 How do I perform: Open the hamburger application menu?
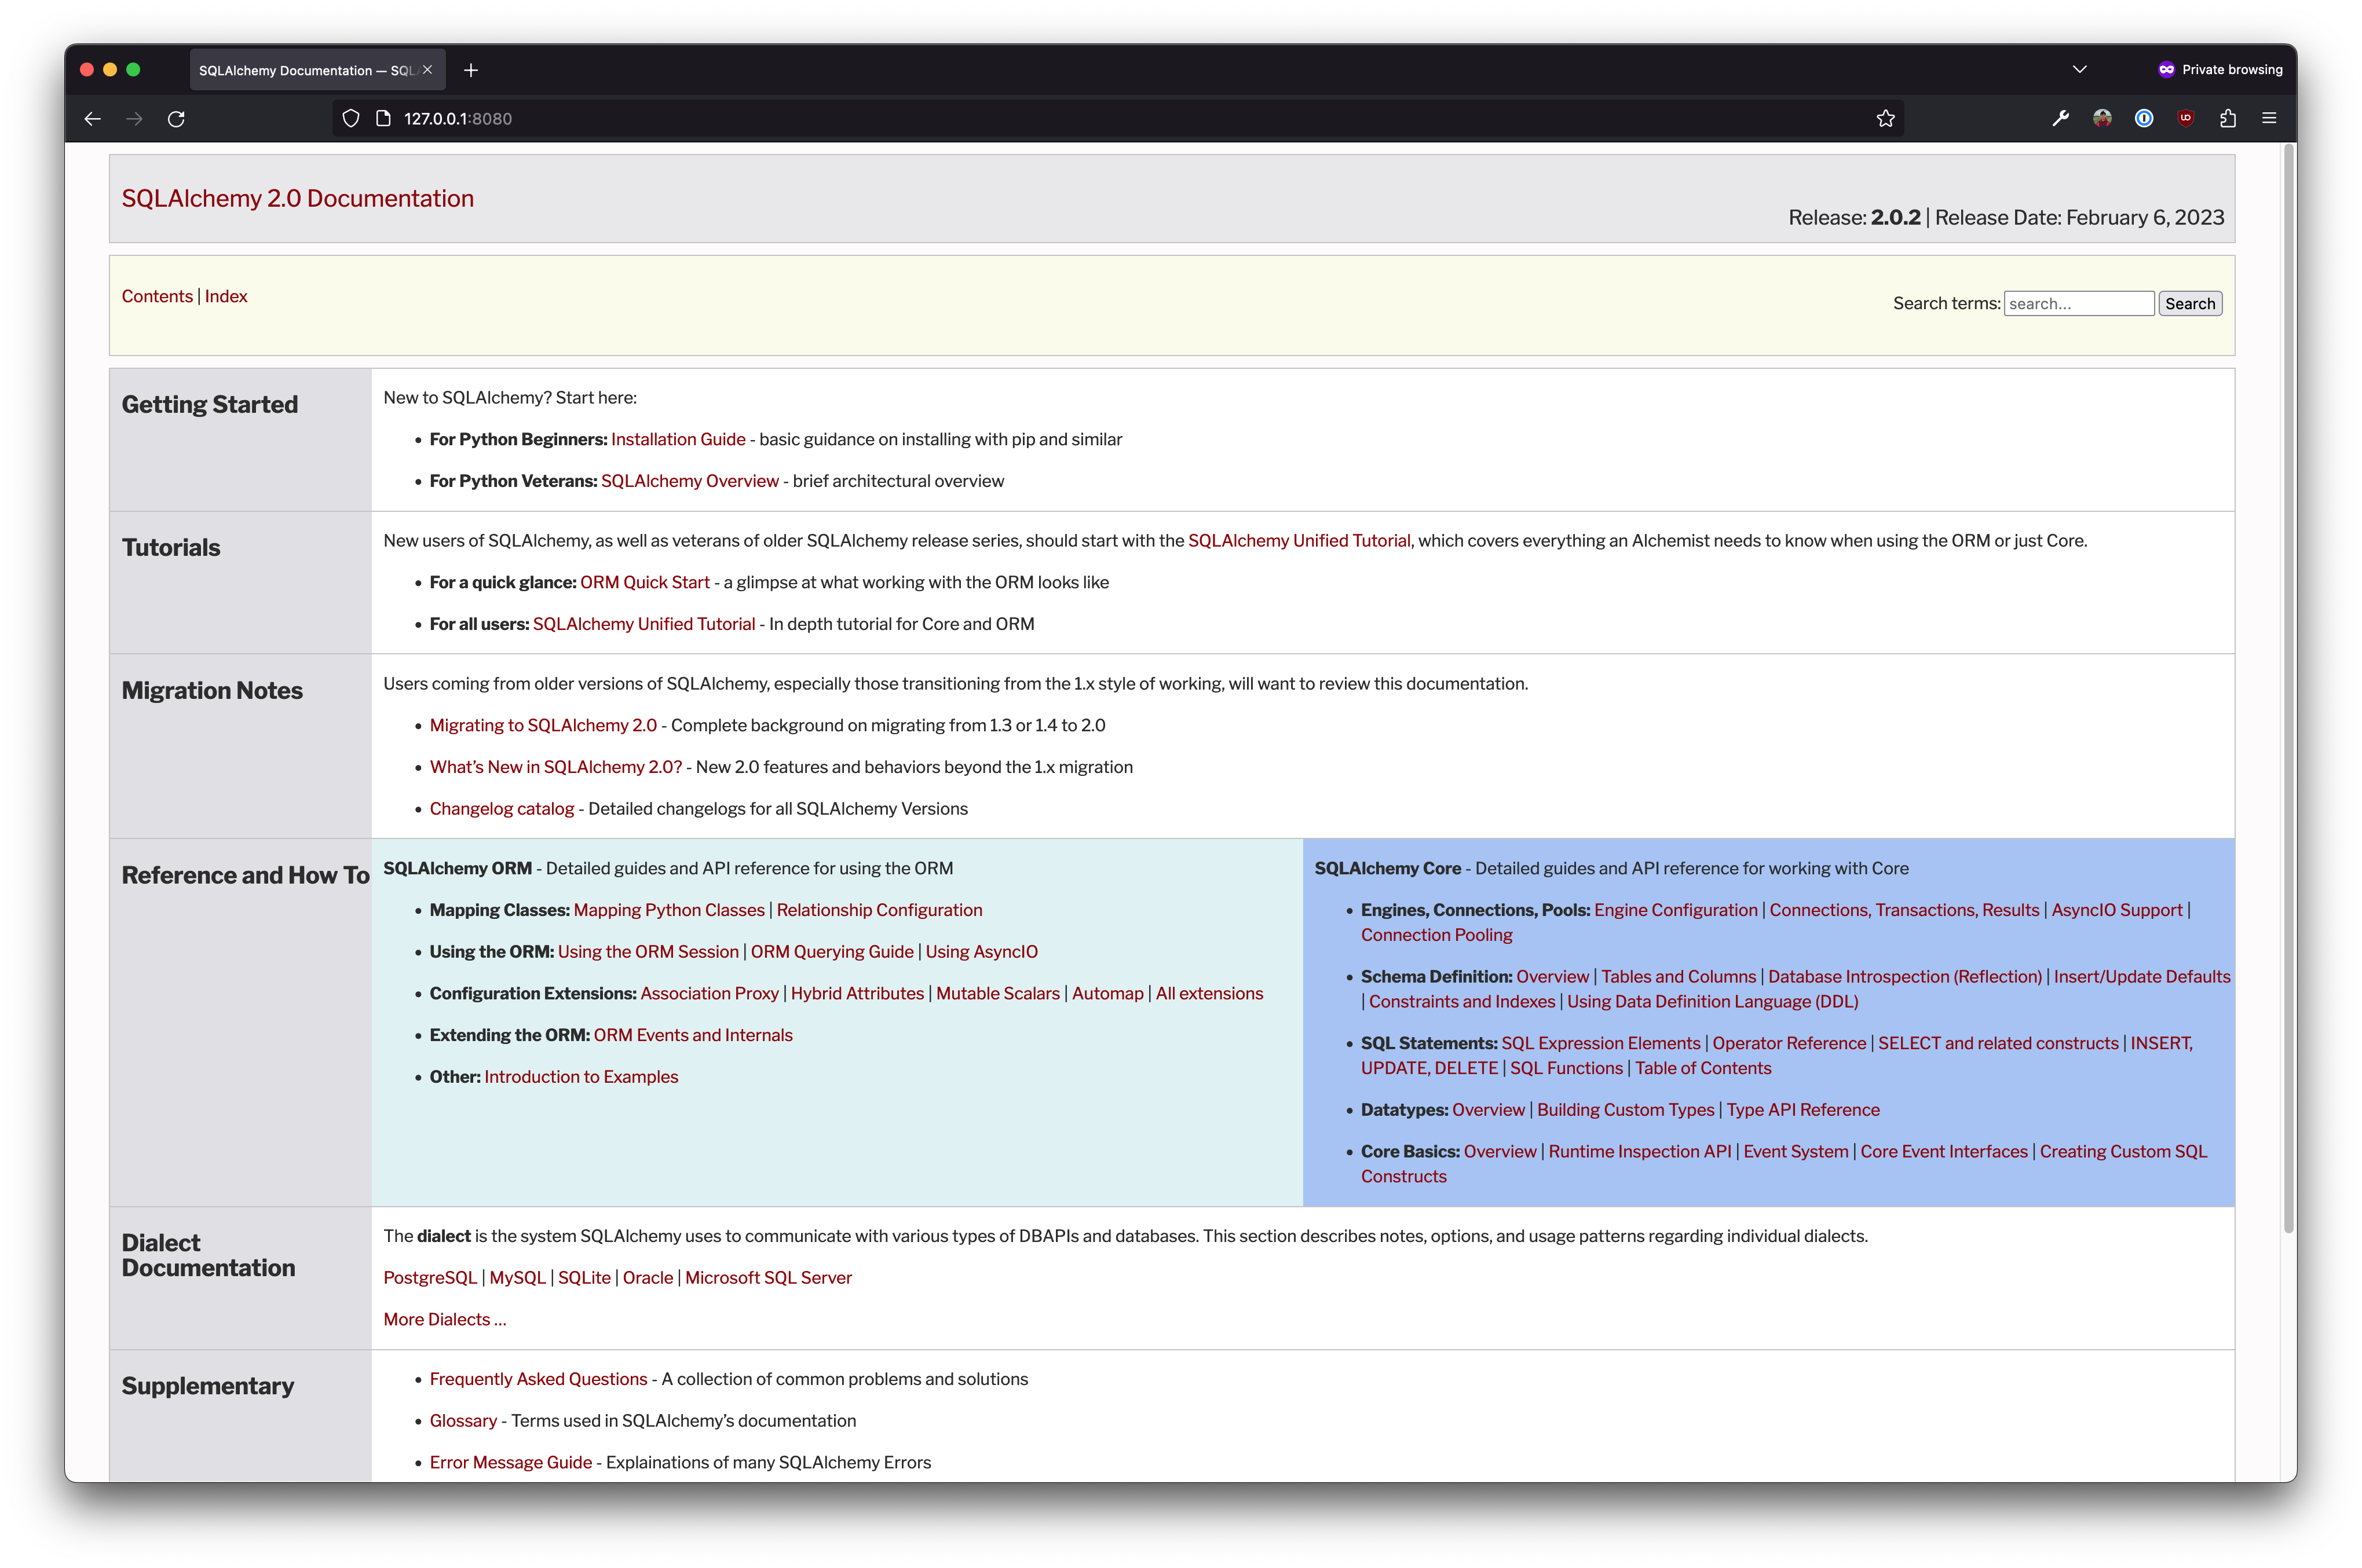tap(2269, 119)
